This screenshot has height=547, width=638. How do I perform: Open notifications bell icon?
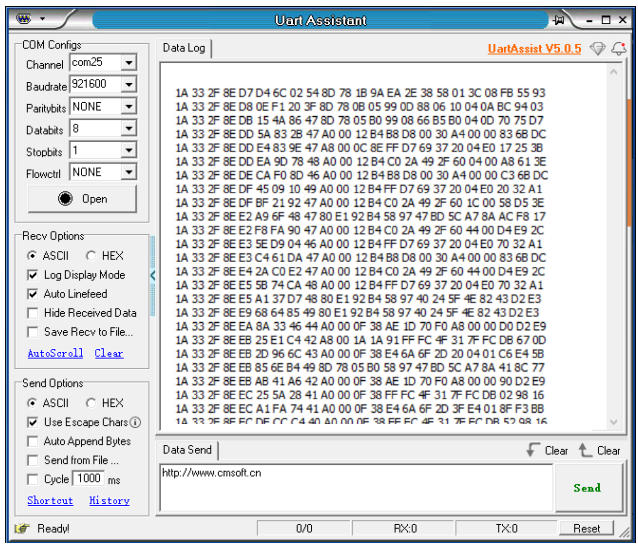tap(619, 48)
